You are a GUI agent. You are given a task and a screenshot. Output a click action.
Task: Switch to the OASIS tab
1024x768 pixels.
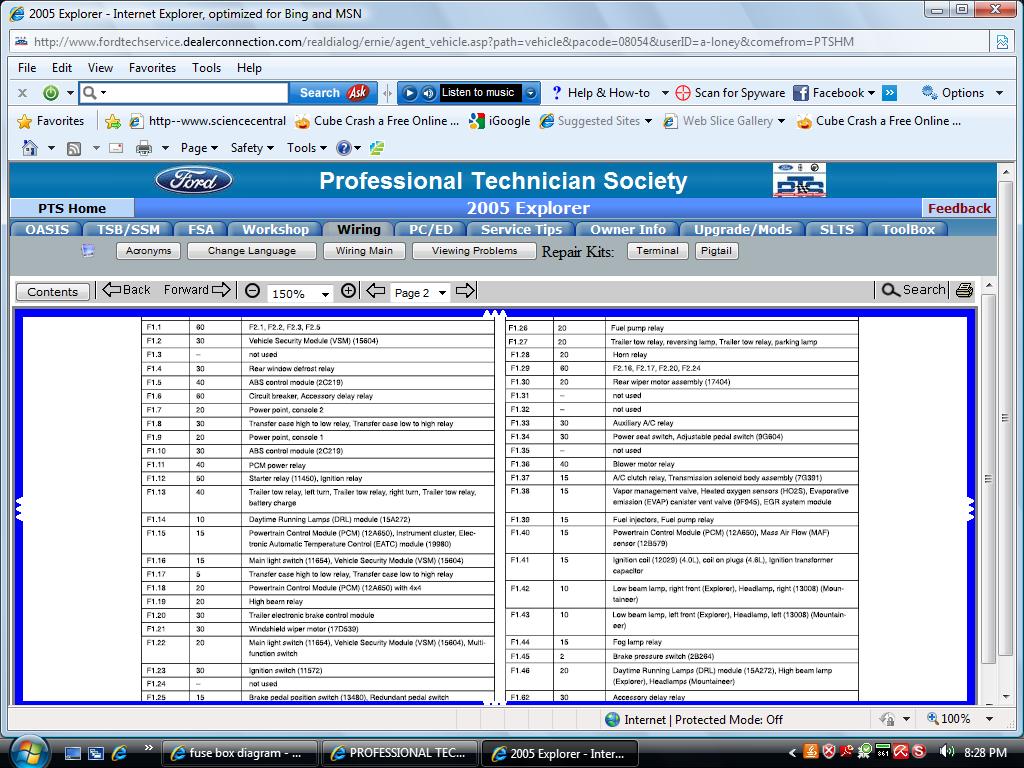pyautogui.click(x=47, y=229)
